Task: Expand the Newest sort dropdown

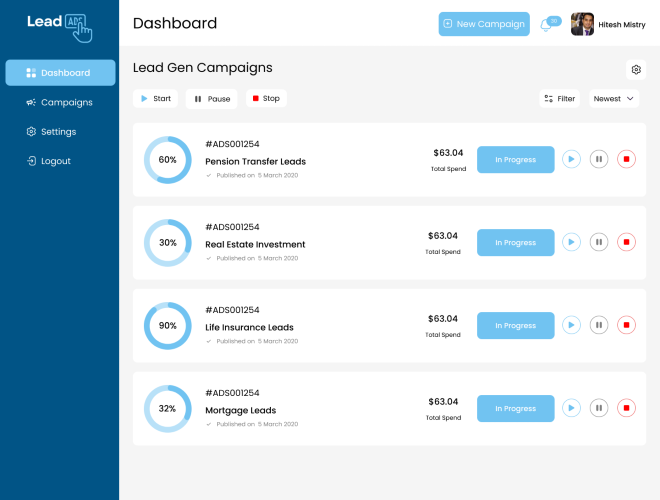Action: [614, 98]
